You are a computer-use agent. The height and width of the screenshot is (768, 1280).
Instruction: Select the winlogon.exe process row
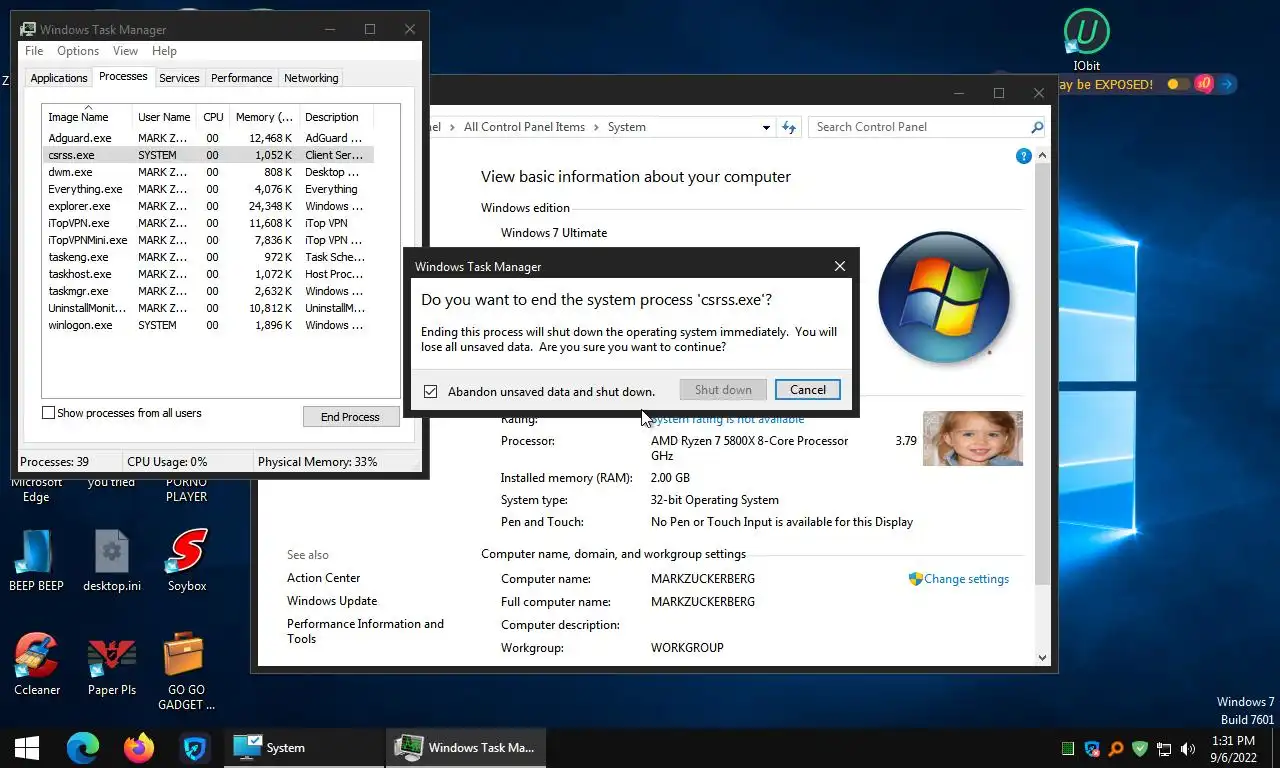[208, 325]
